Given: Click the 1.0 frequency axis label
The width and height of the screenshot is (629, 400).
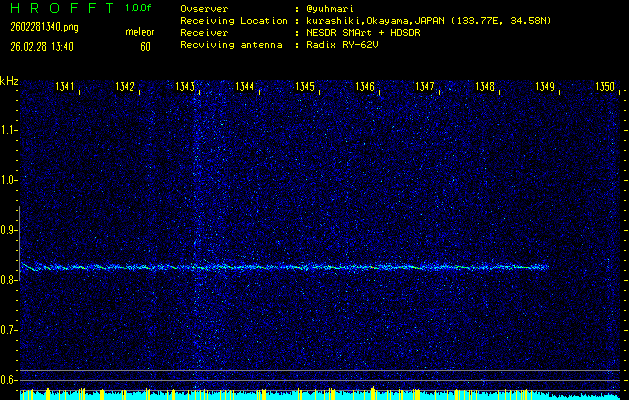Looking at the screenshot, I should tap(9, 180).
